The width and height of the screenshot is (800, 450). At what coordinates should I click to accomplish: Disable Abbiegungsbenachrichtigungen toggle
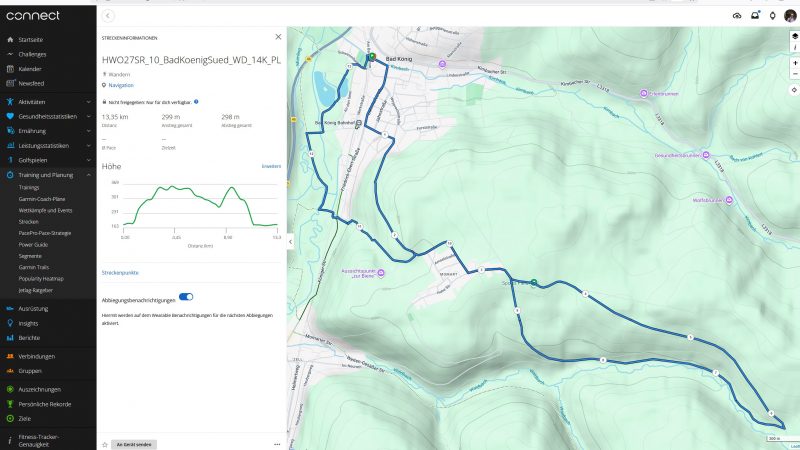(186, 297)
